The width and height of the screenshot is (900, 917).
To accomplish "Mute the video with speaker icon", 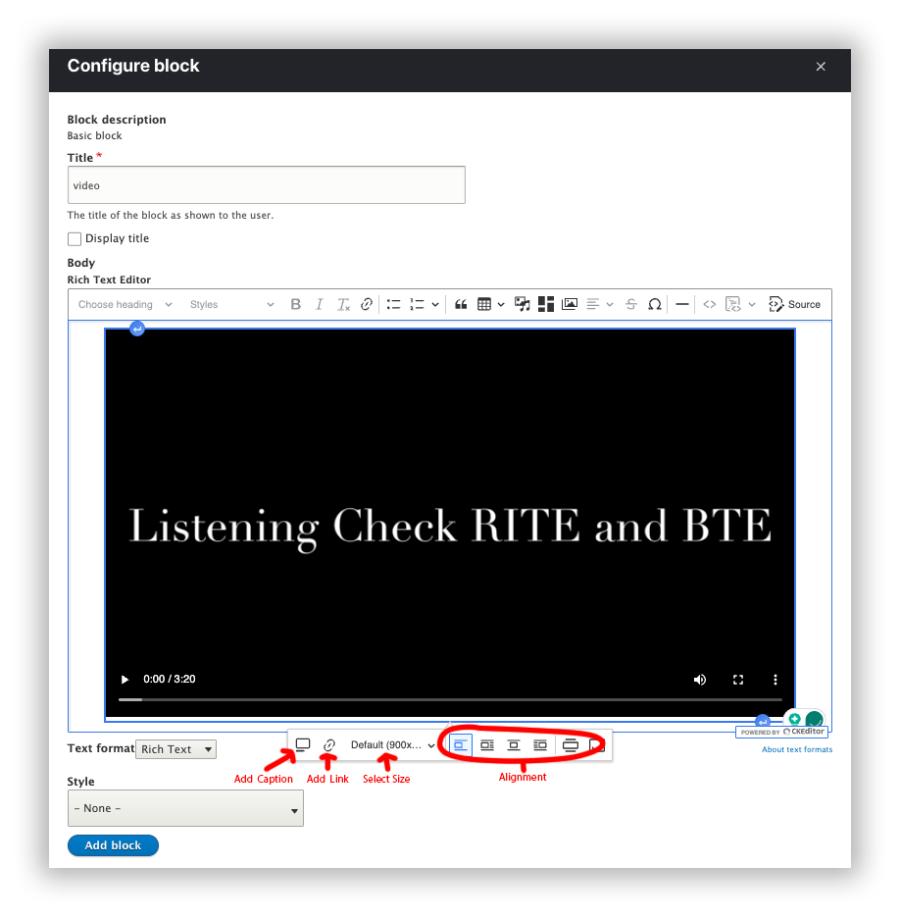I will 700,680.
